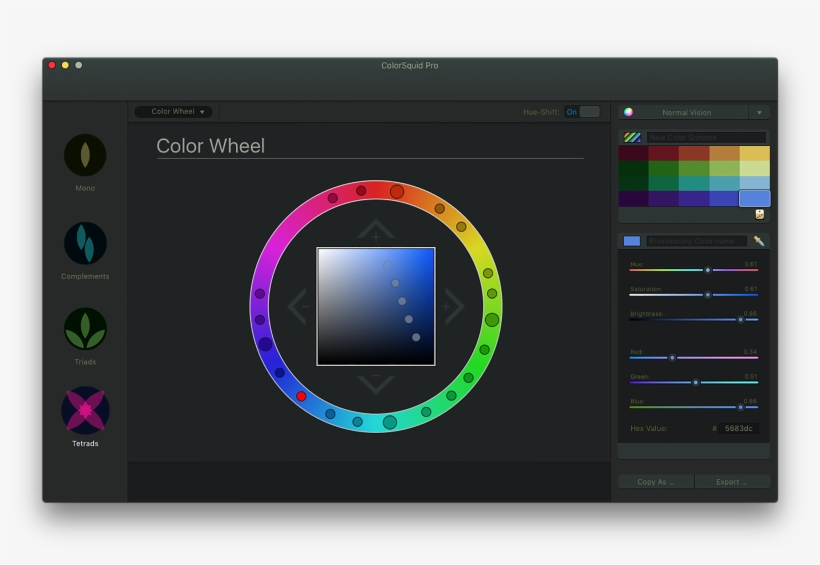Click the lowest gray dot in the color square
Viewport: 820px width, 565px height.
tap(416, 337)
